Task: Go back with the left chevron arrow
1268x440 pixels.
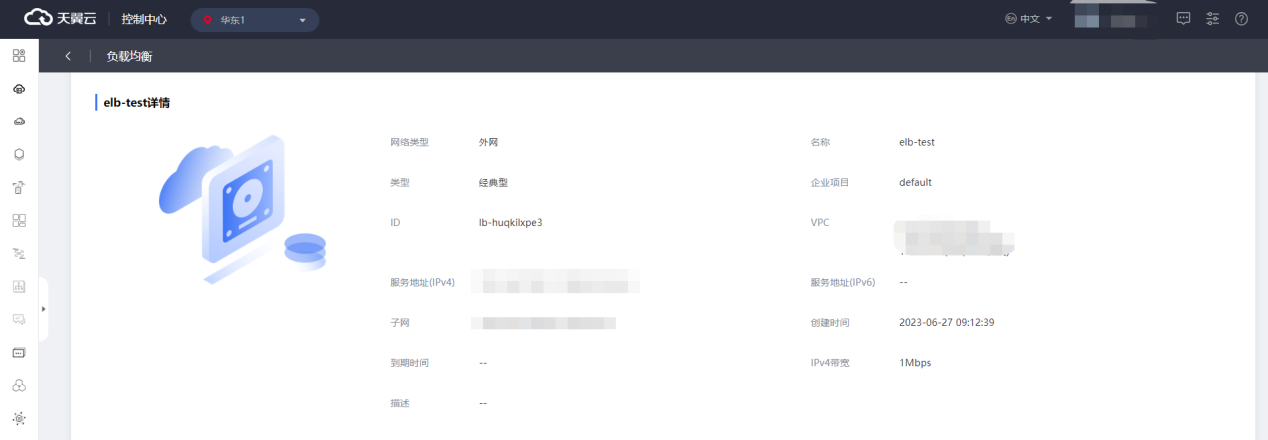Action: click(x=68, y=56)
